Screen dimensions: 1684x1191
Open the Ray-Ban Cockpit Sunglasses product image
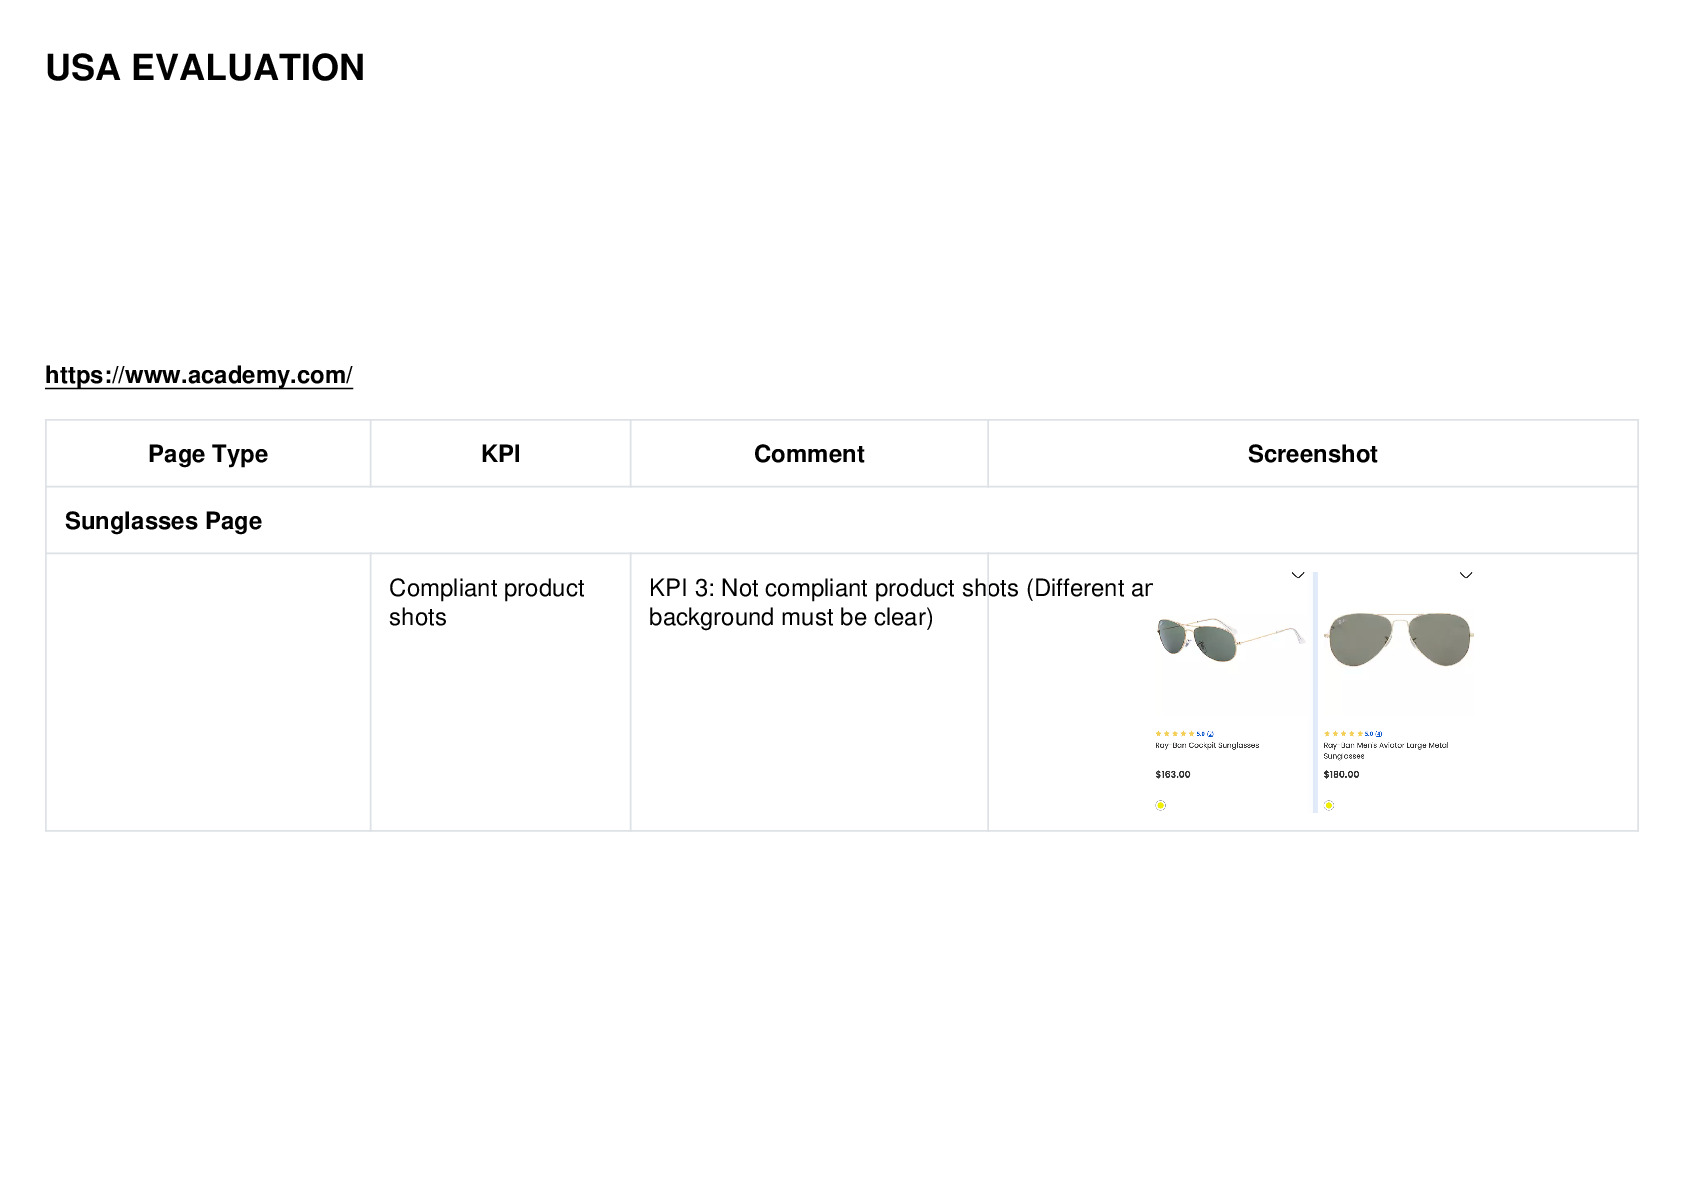1230,641
